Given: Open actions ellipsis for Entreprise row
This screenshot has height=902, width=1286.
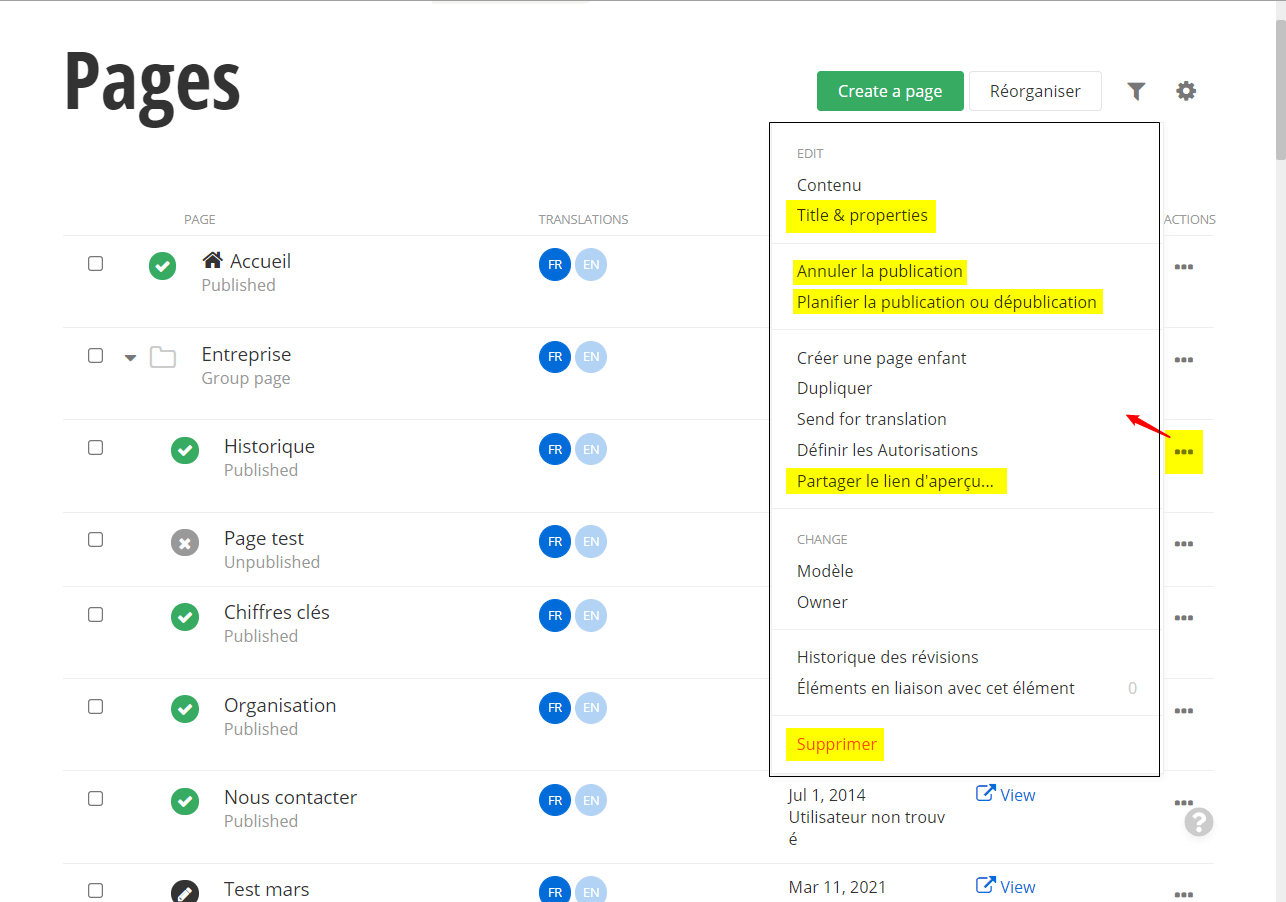Looking at the screenshot, I should pos(1184,360).
